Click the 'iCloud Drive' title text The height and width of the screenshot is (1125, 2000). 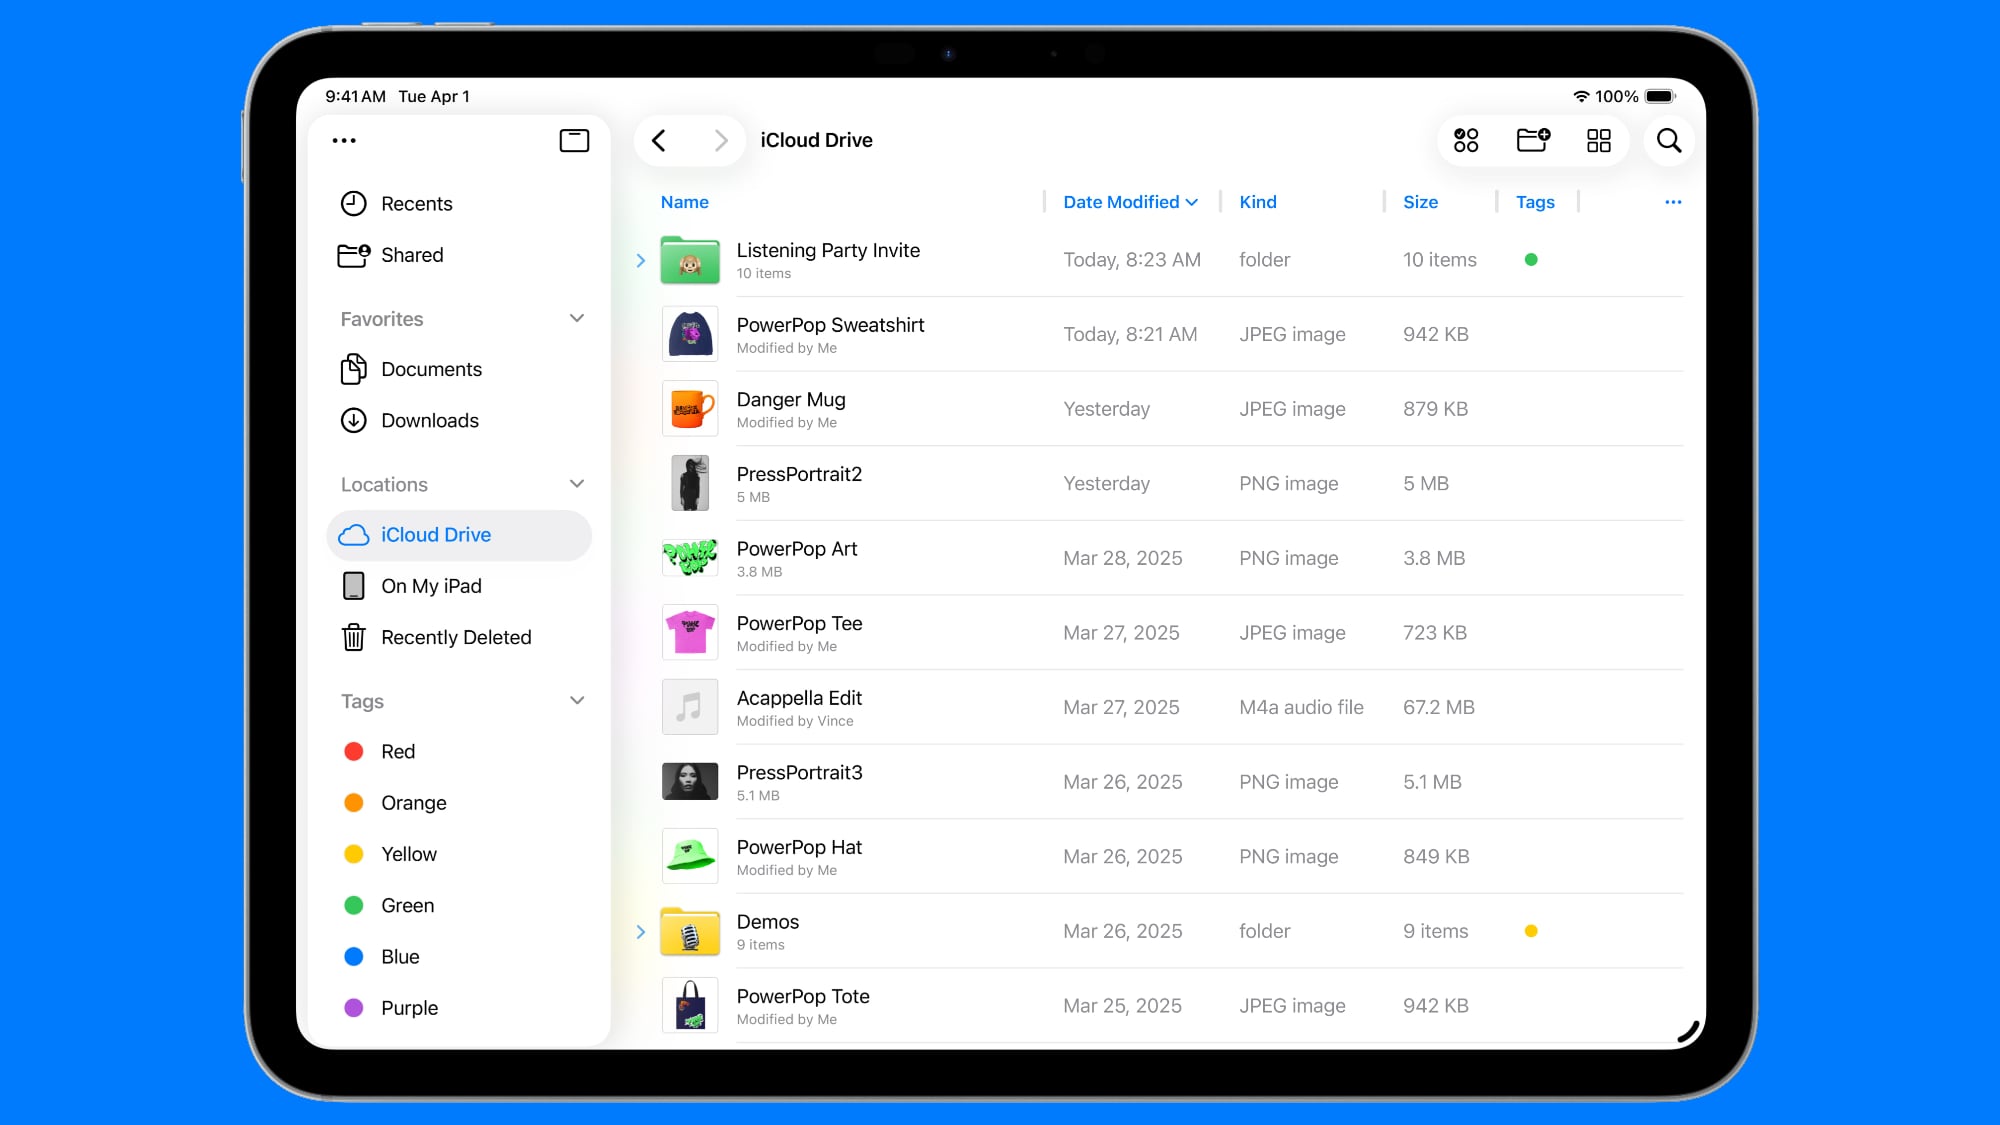click(816, 141)
